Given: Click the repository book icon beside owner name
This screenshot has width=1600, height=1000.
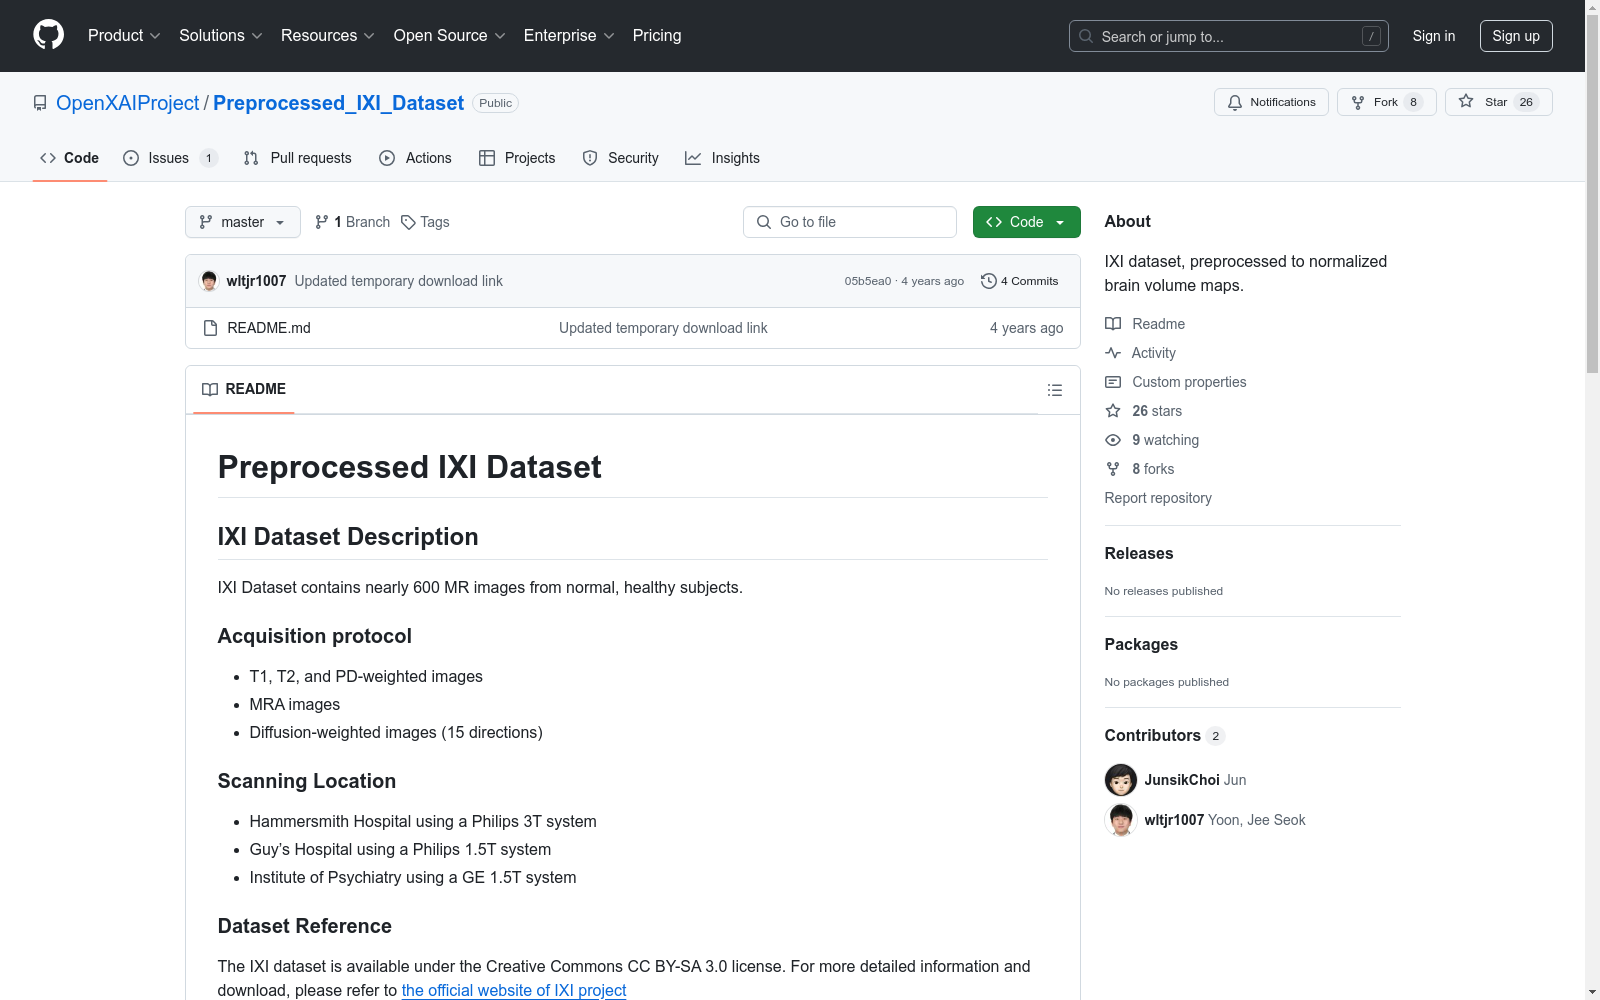Looking at the screenshot, I should [x=40, y=103].
